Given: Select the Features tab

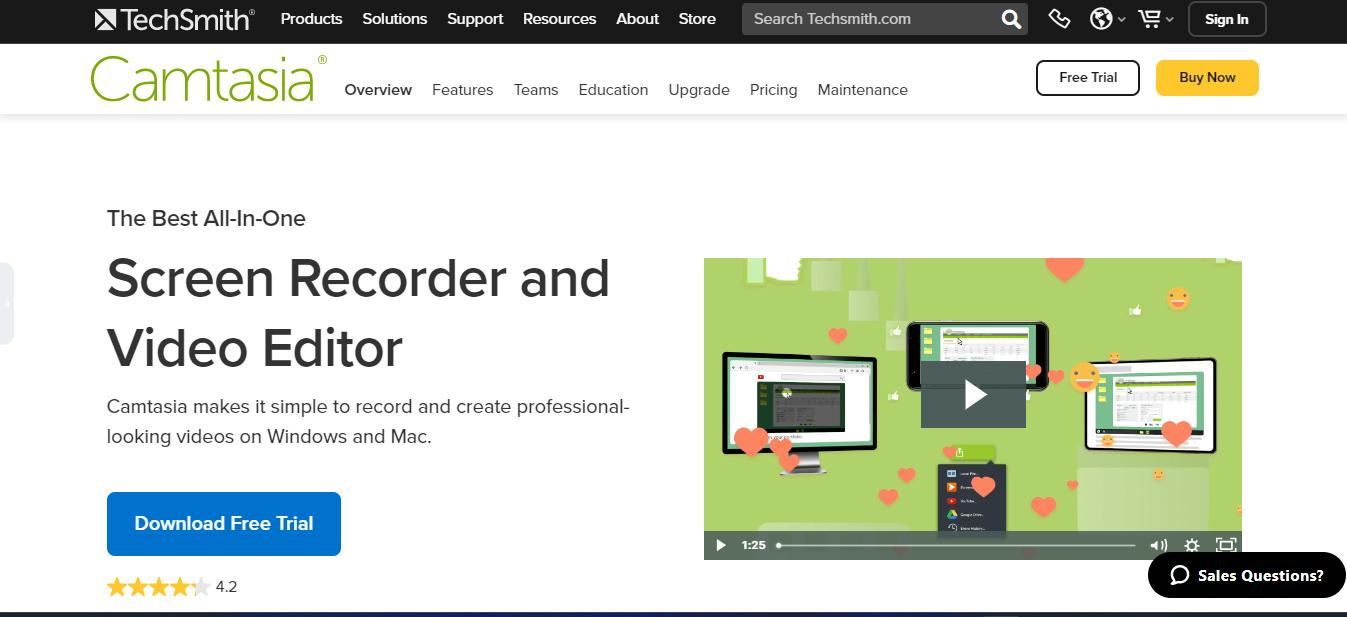Looking at the screenshot, I should (462, 90).
